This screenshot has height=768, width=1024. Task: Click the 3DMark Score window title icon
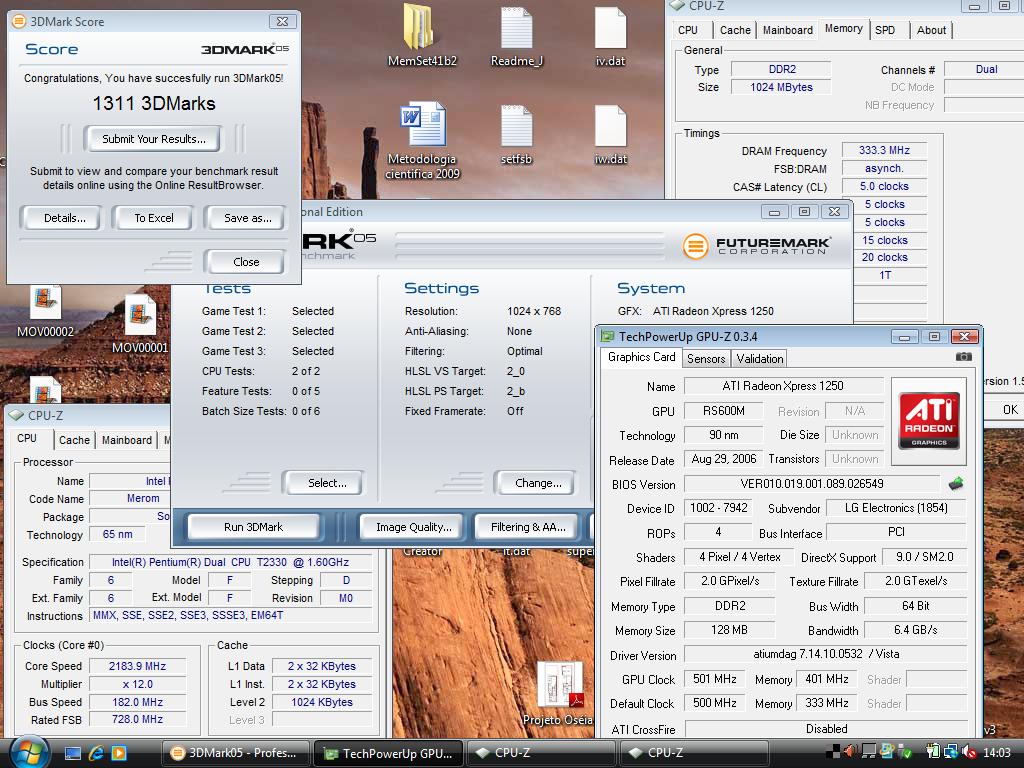(x=19, y=21)
